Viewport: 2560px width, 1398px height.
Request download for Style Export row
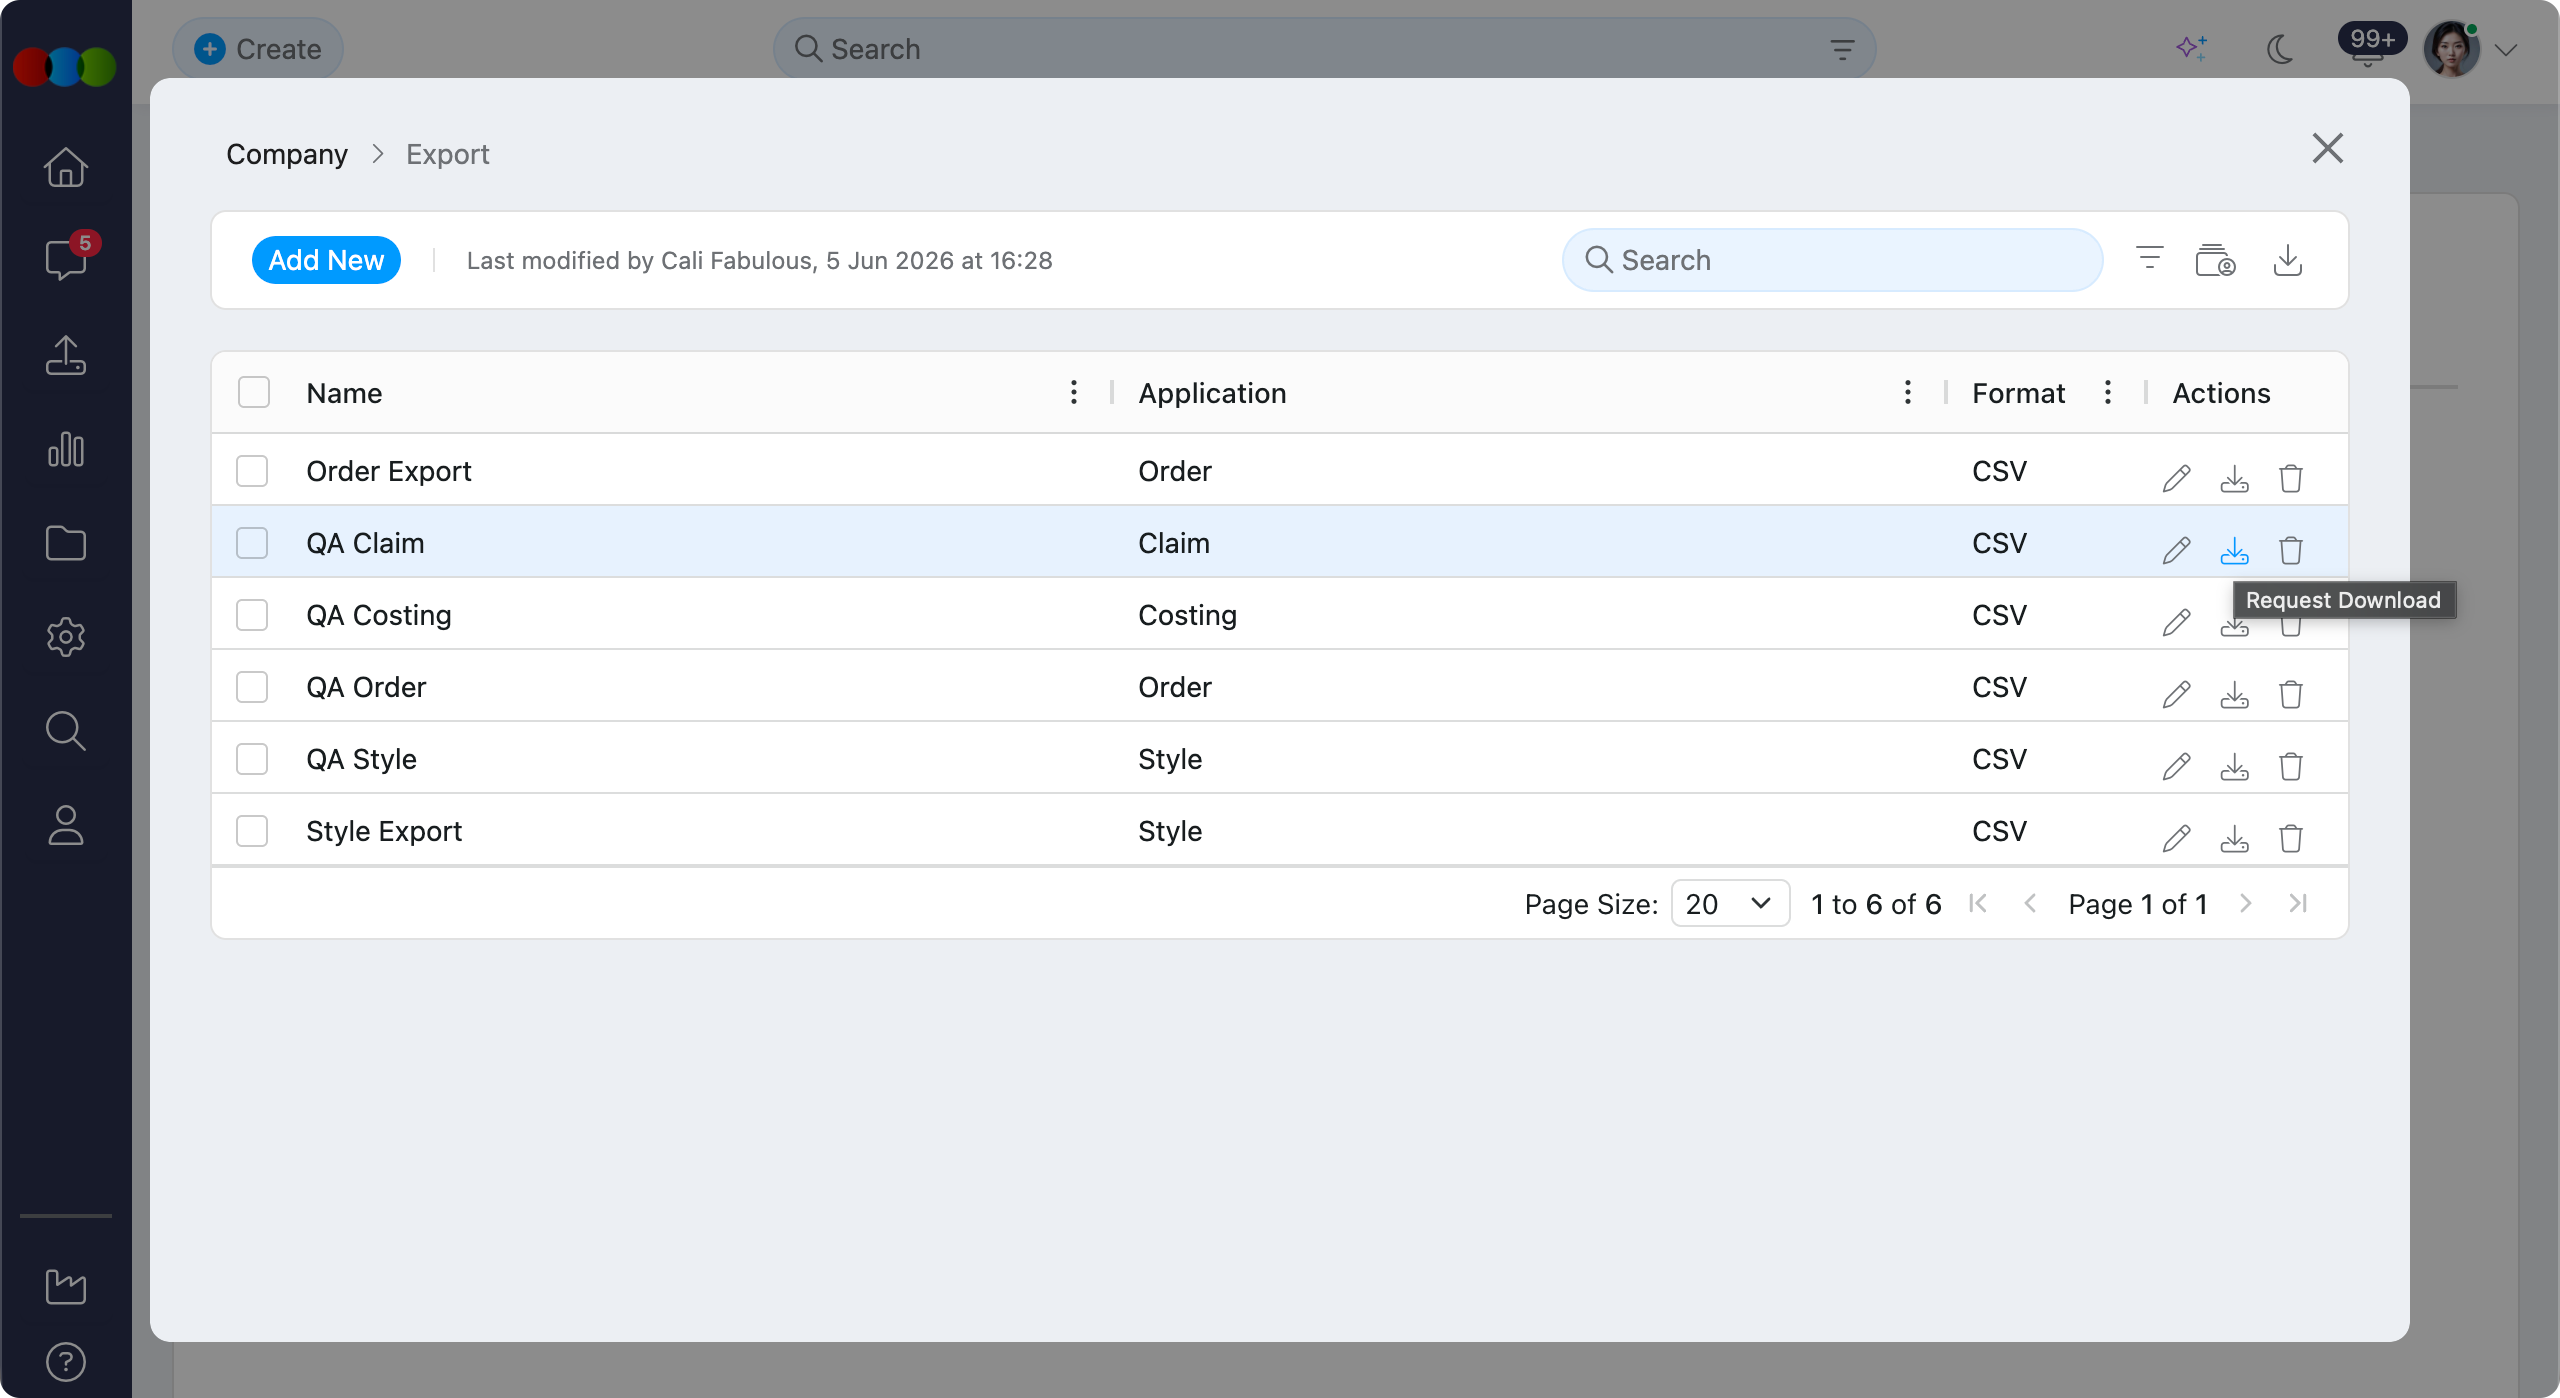click(2235, 838)
